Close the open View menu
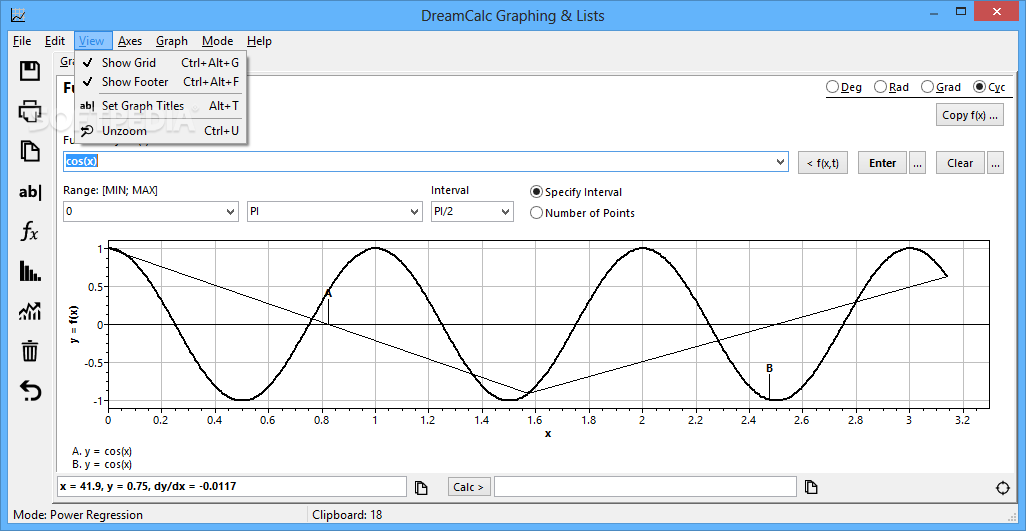 [92, 41]
